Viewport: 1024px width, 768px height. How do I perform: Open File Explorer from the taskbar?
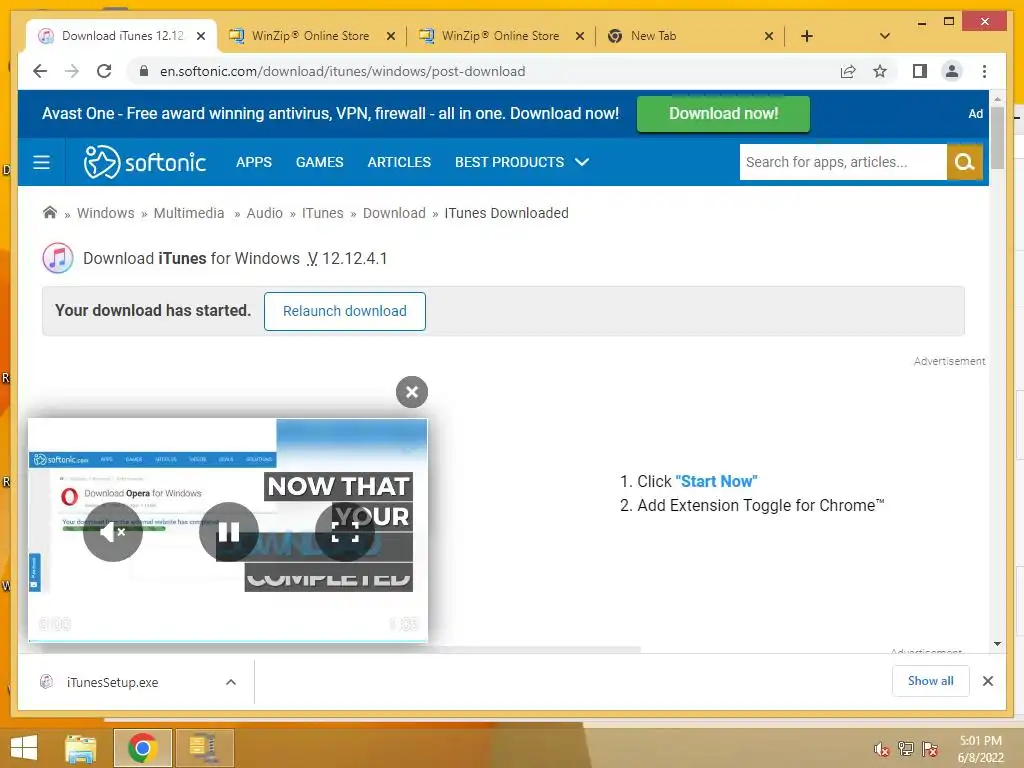point(81,748)
